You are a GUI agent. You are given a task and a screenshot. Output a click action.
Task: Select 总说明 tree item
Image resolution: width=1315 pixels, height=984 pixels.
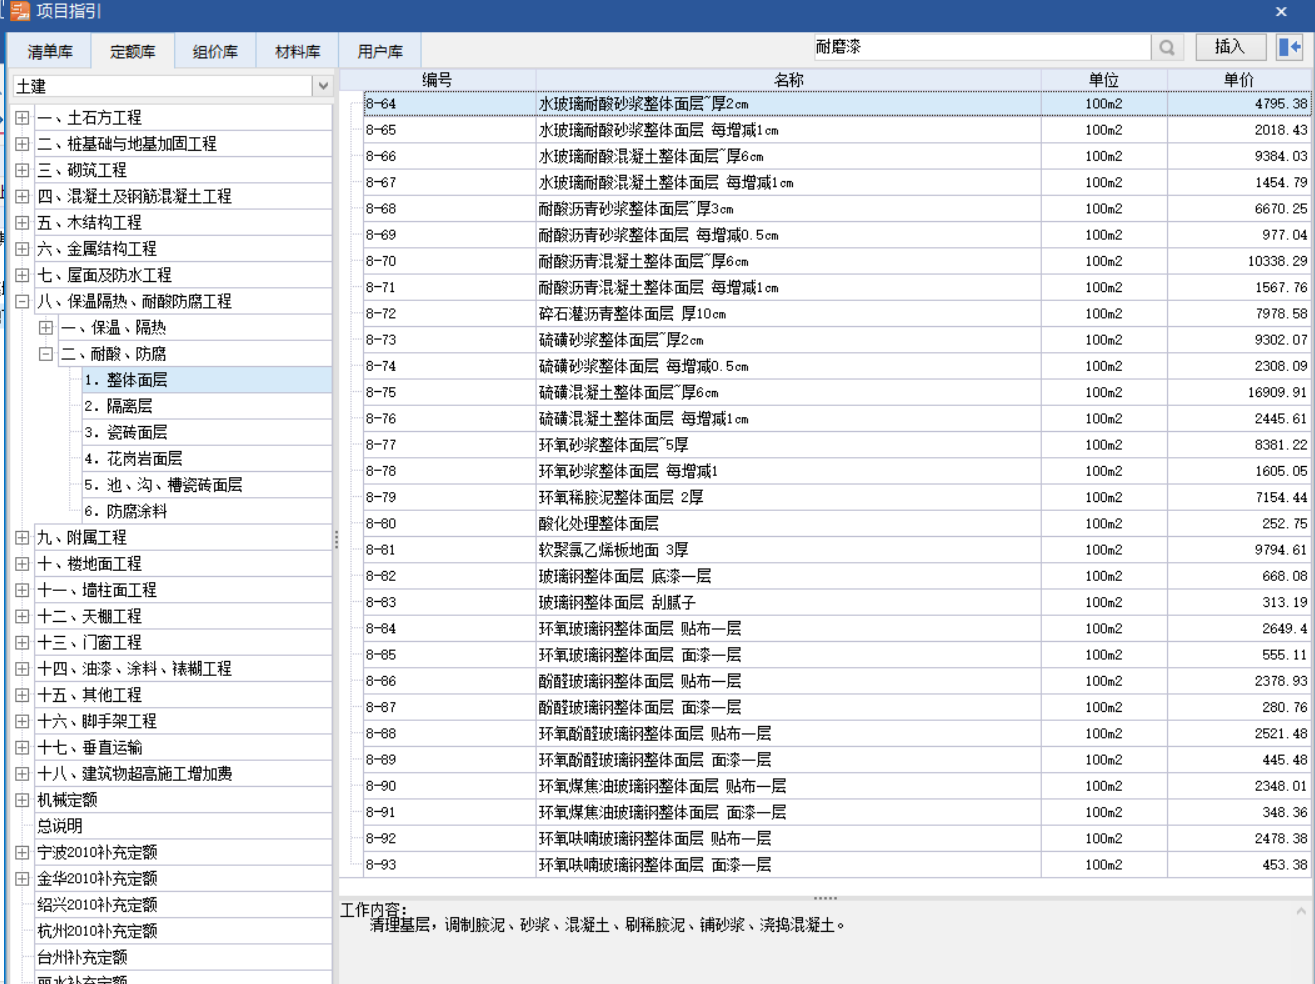tap(183, 826)
